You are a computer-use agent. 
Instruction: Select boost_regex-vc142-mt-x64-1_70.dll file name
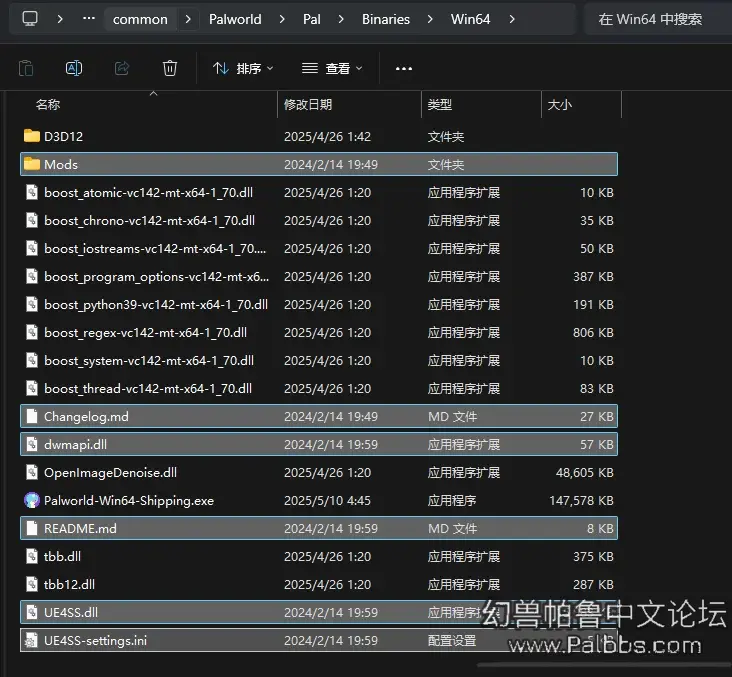pos(145,332)
